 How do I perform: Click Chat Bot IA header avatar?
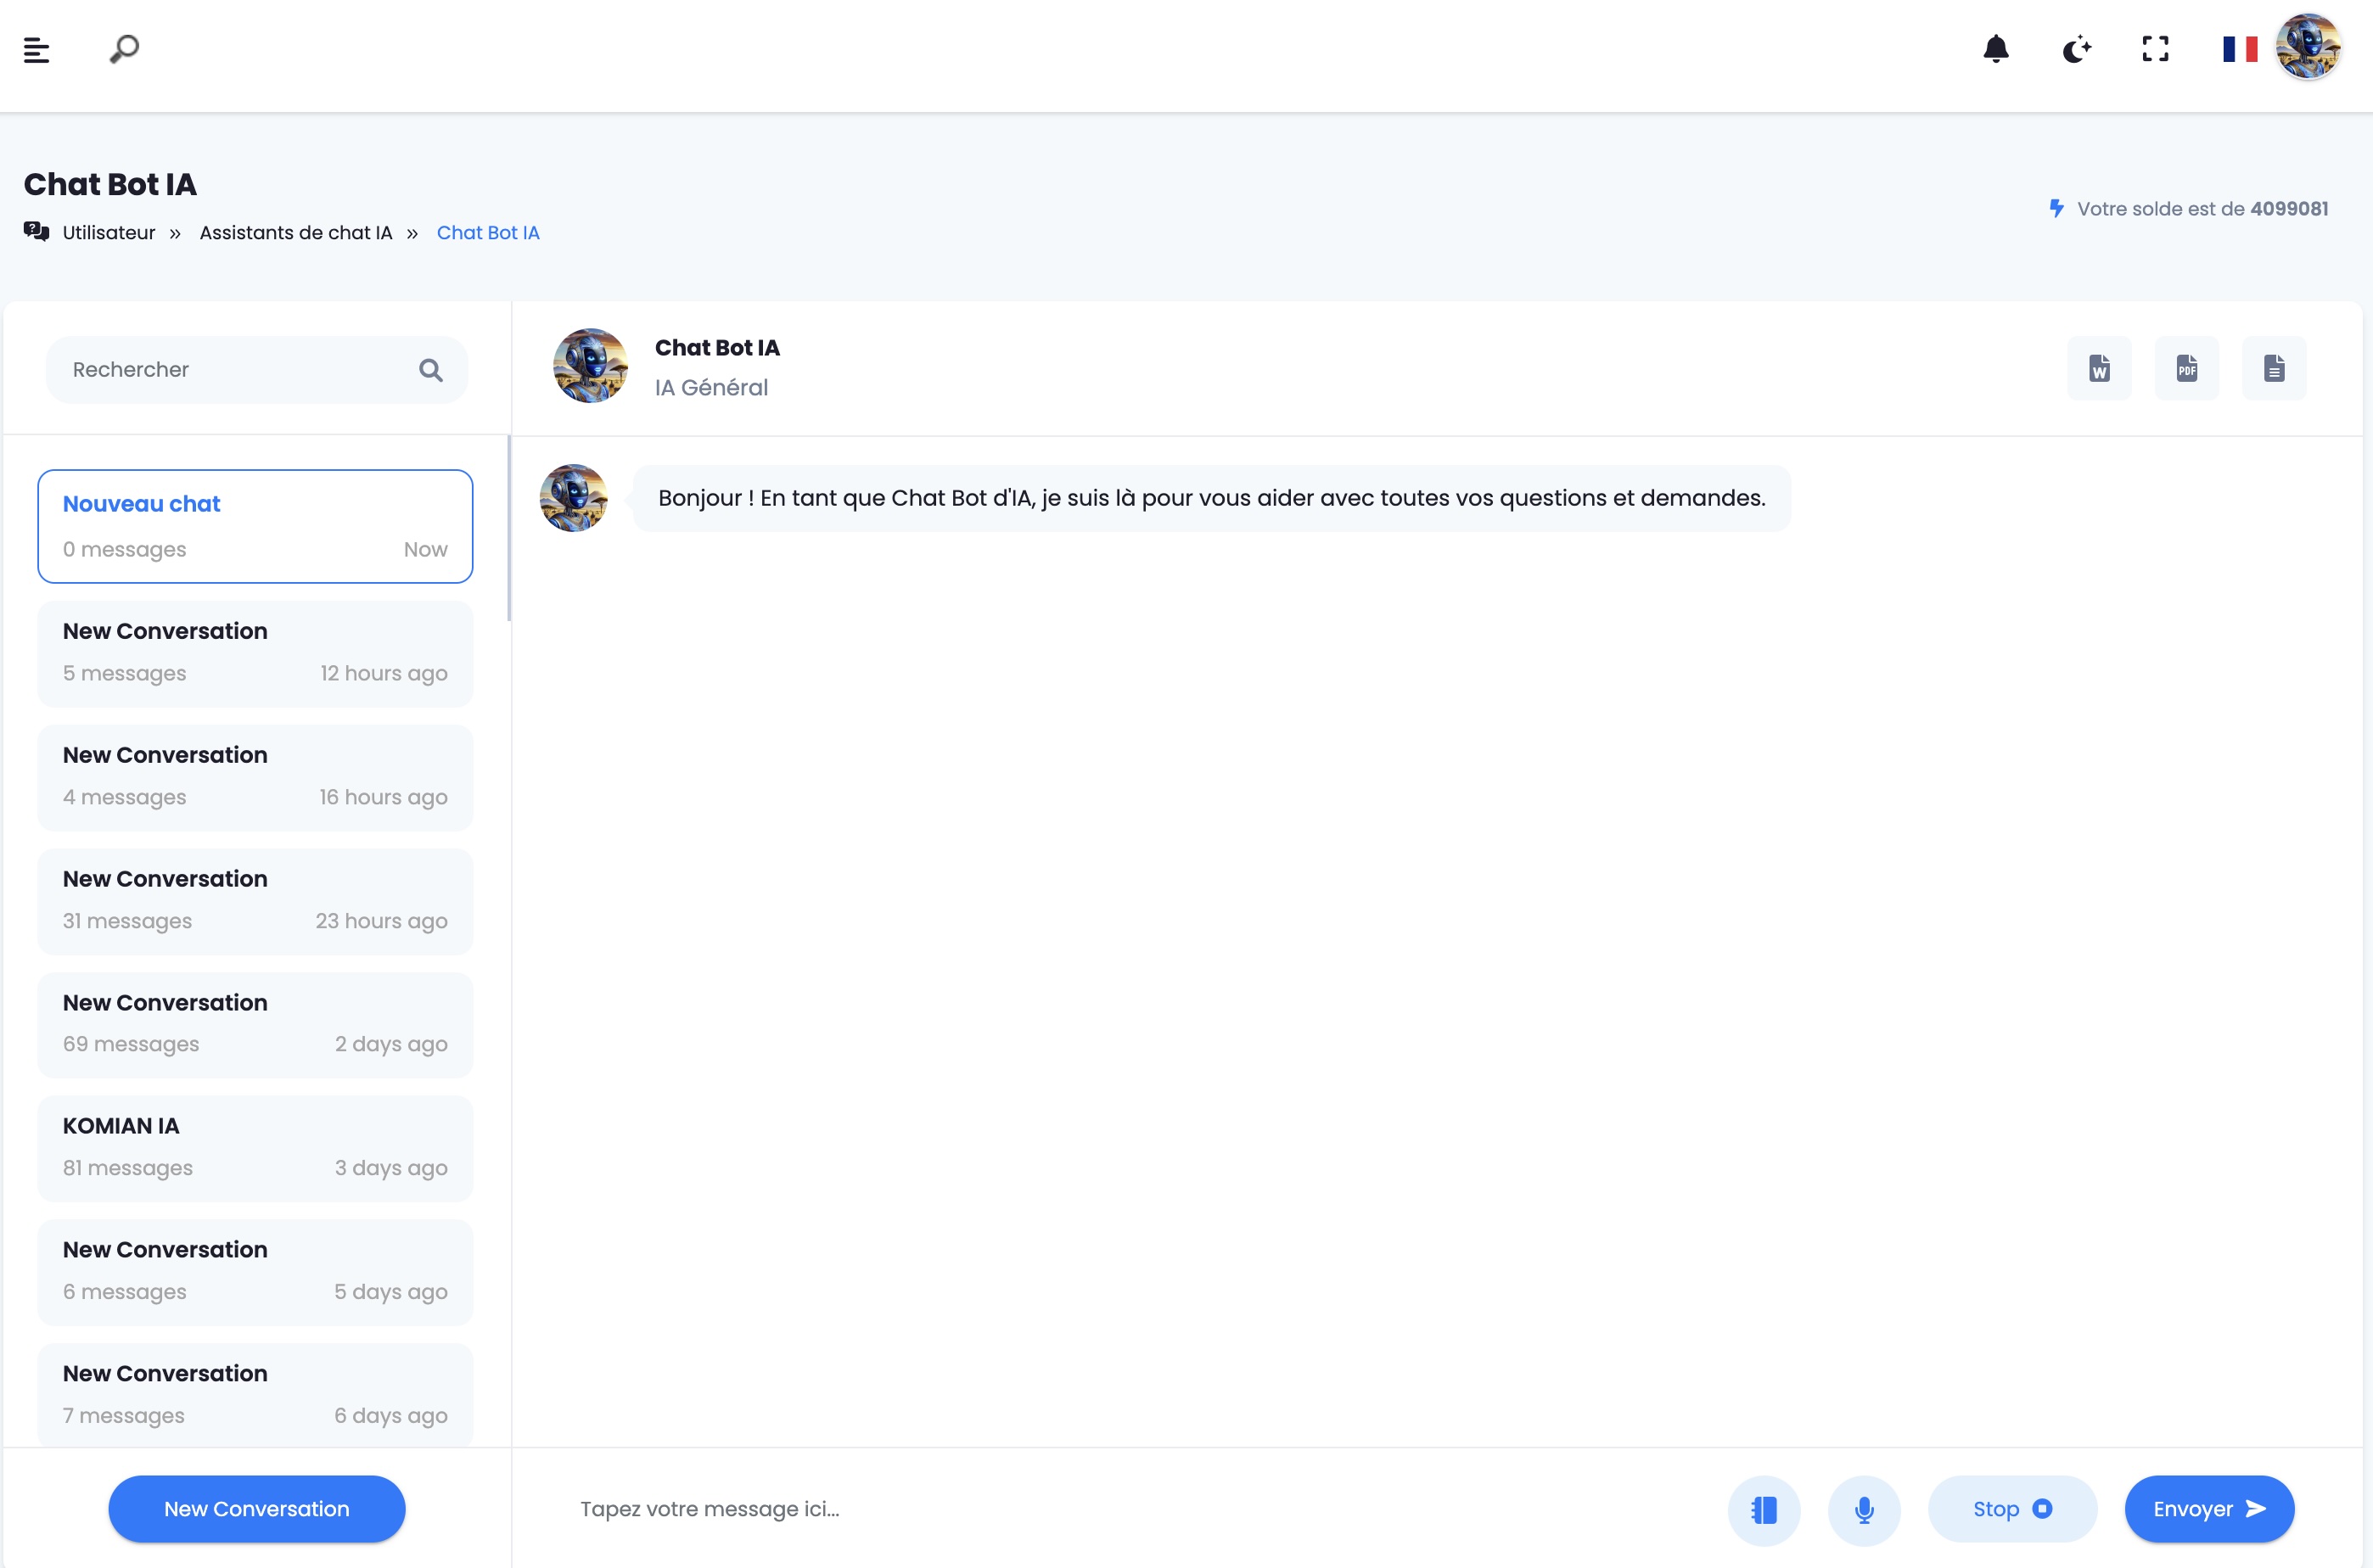(x=591, y=366)
